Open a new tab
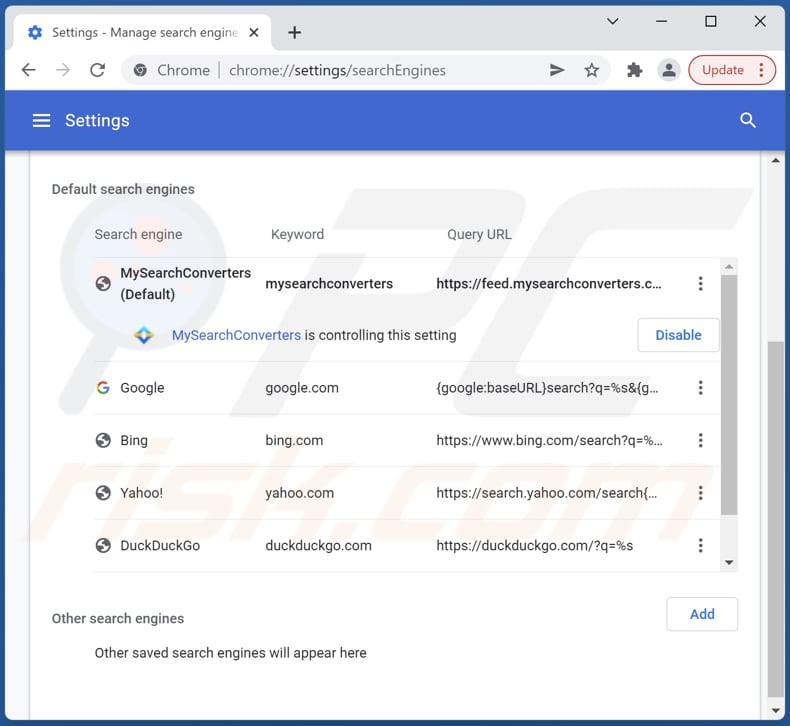 coord(294,33)
